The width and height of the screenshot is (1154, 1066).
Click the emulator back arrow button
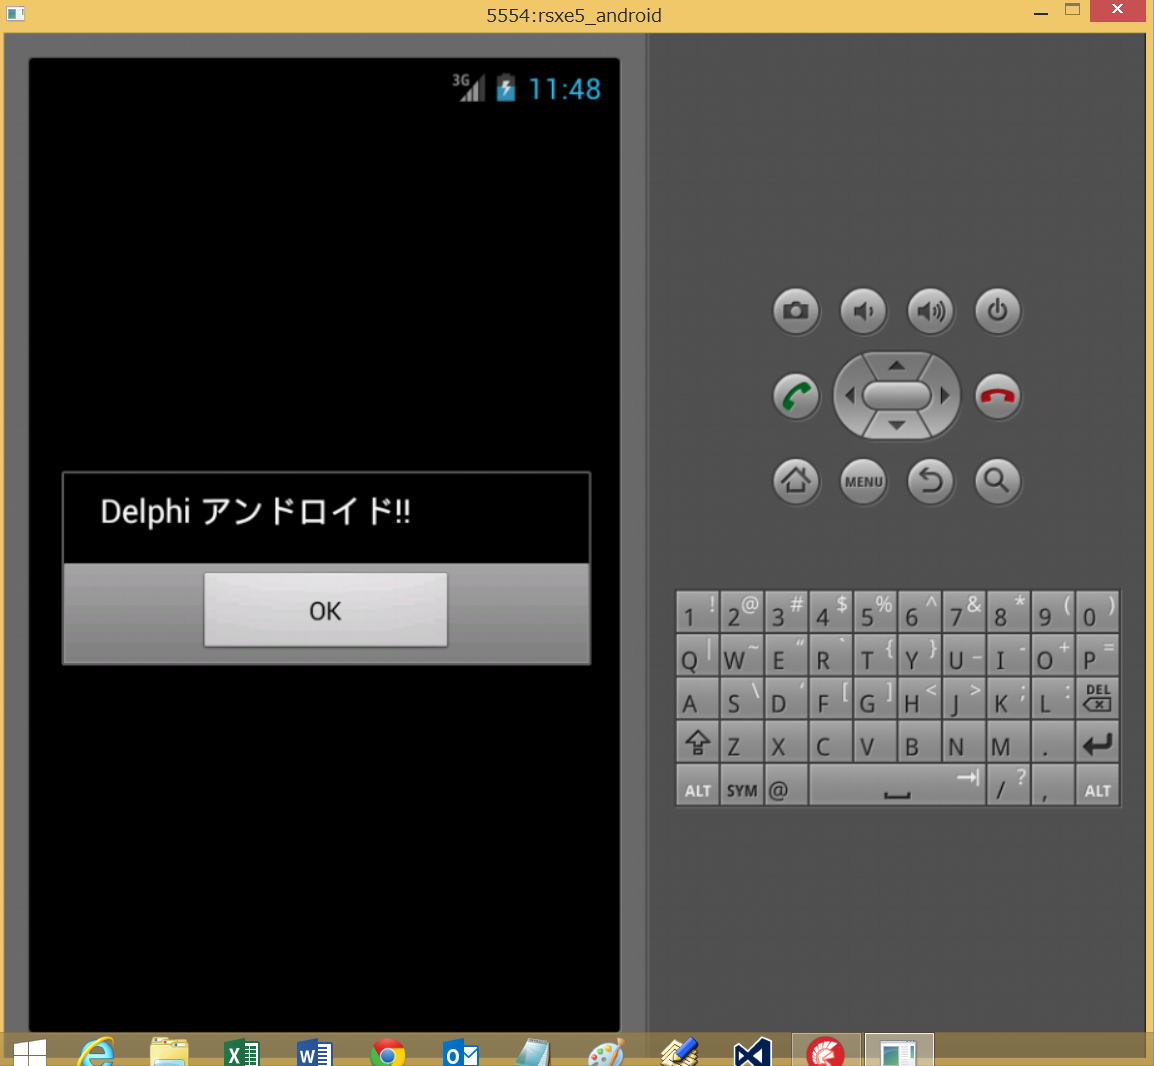coord(930,481)
